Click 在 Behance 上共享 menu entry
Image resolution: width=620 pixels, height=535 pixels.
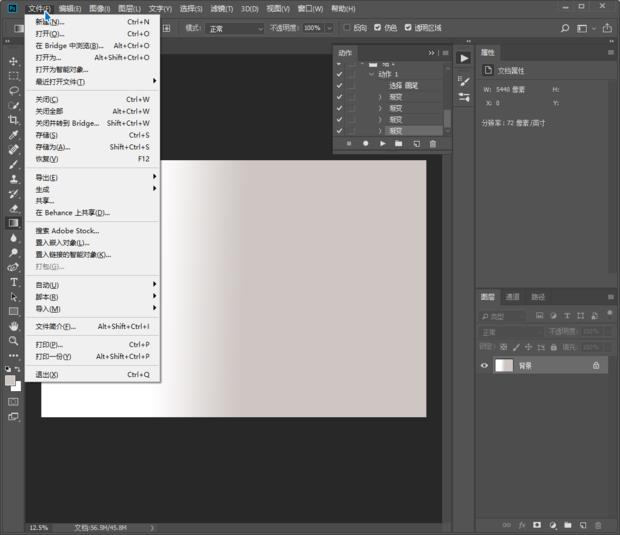point(72,212)
